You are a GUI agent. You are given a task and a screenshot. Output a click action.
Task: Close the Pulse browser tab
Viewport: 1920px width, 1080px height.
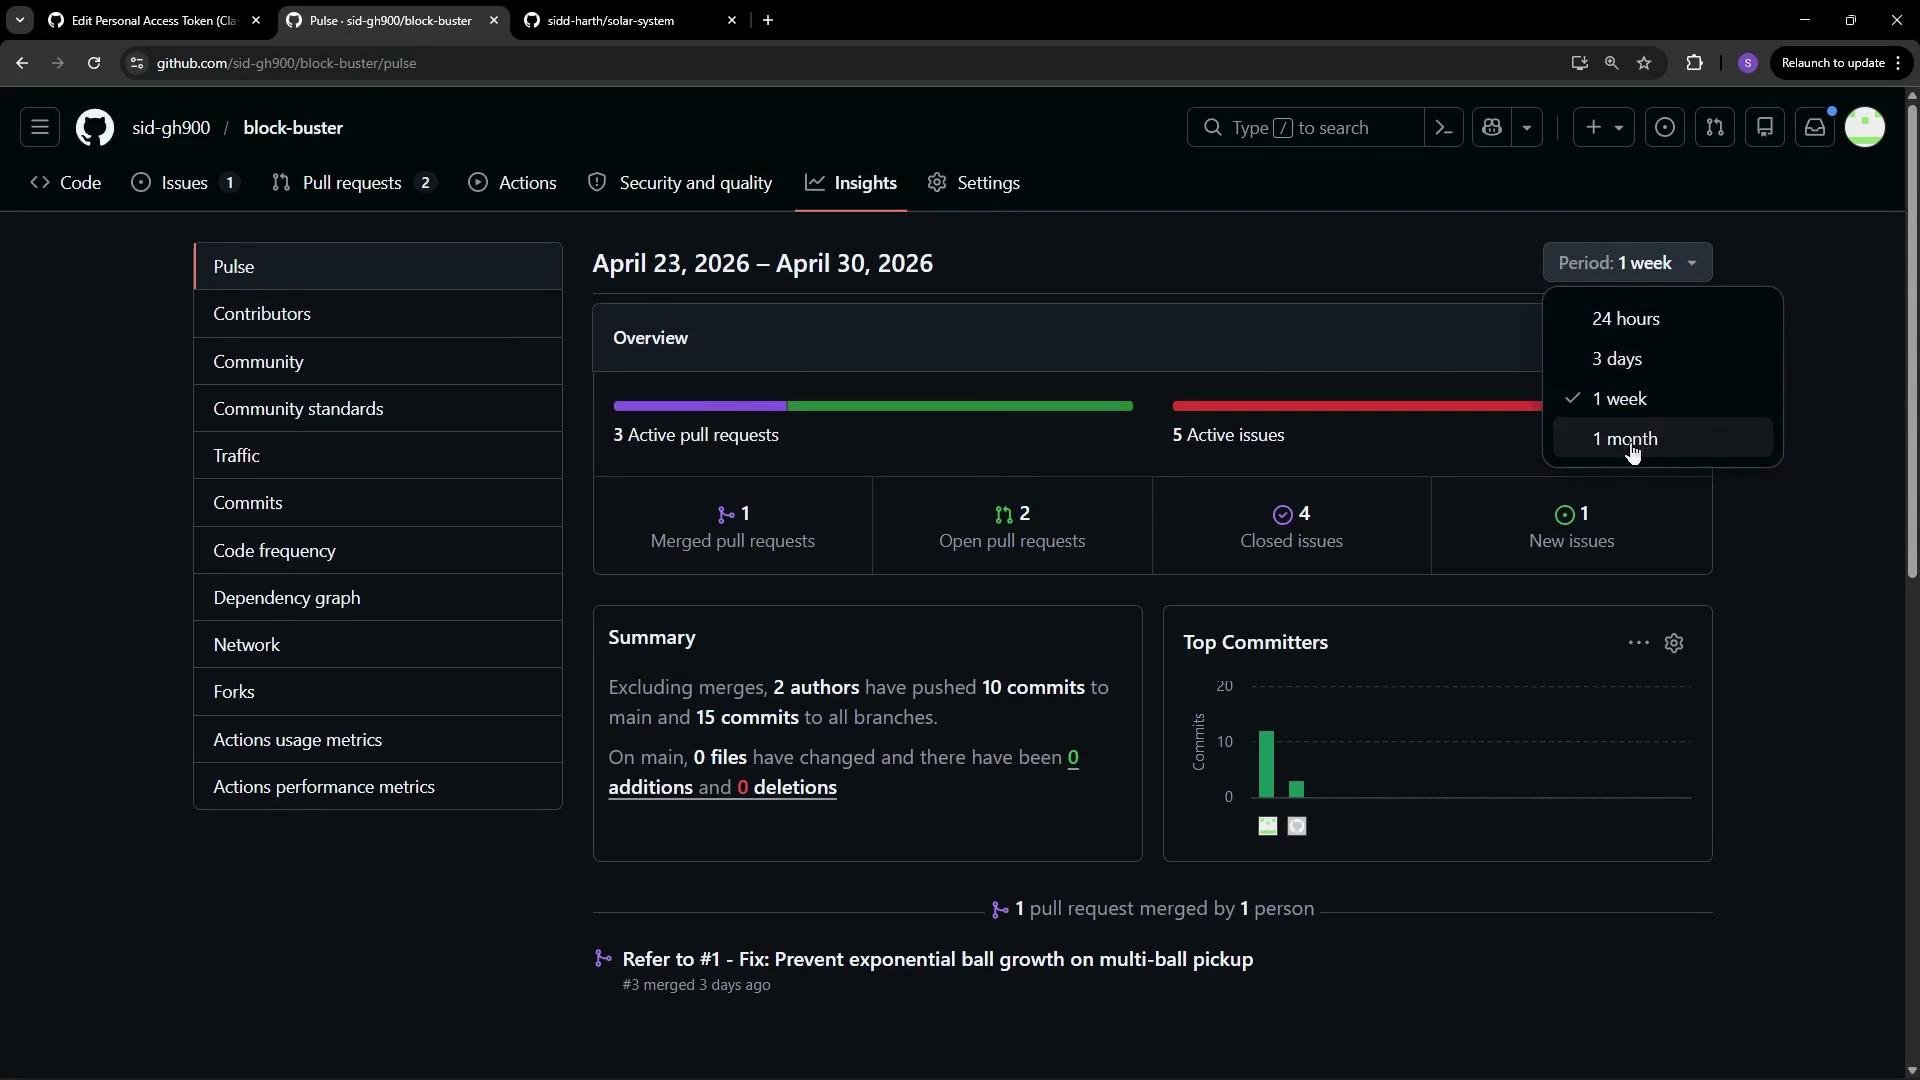(493, 20)
